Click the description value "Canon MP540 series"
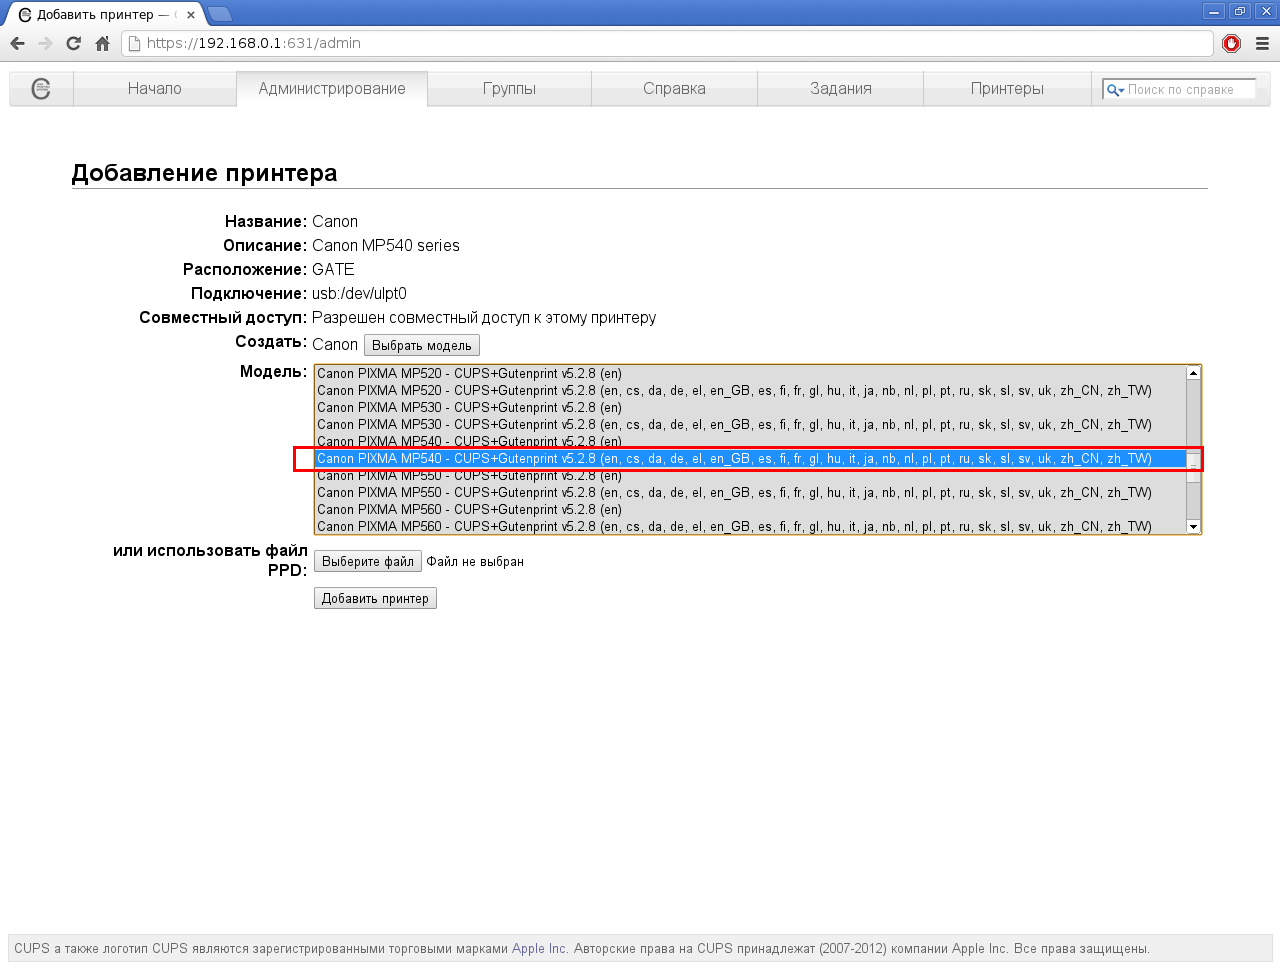The height and width of the screenshot is (970, 1280). 386,245
